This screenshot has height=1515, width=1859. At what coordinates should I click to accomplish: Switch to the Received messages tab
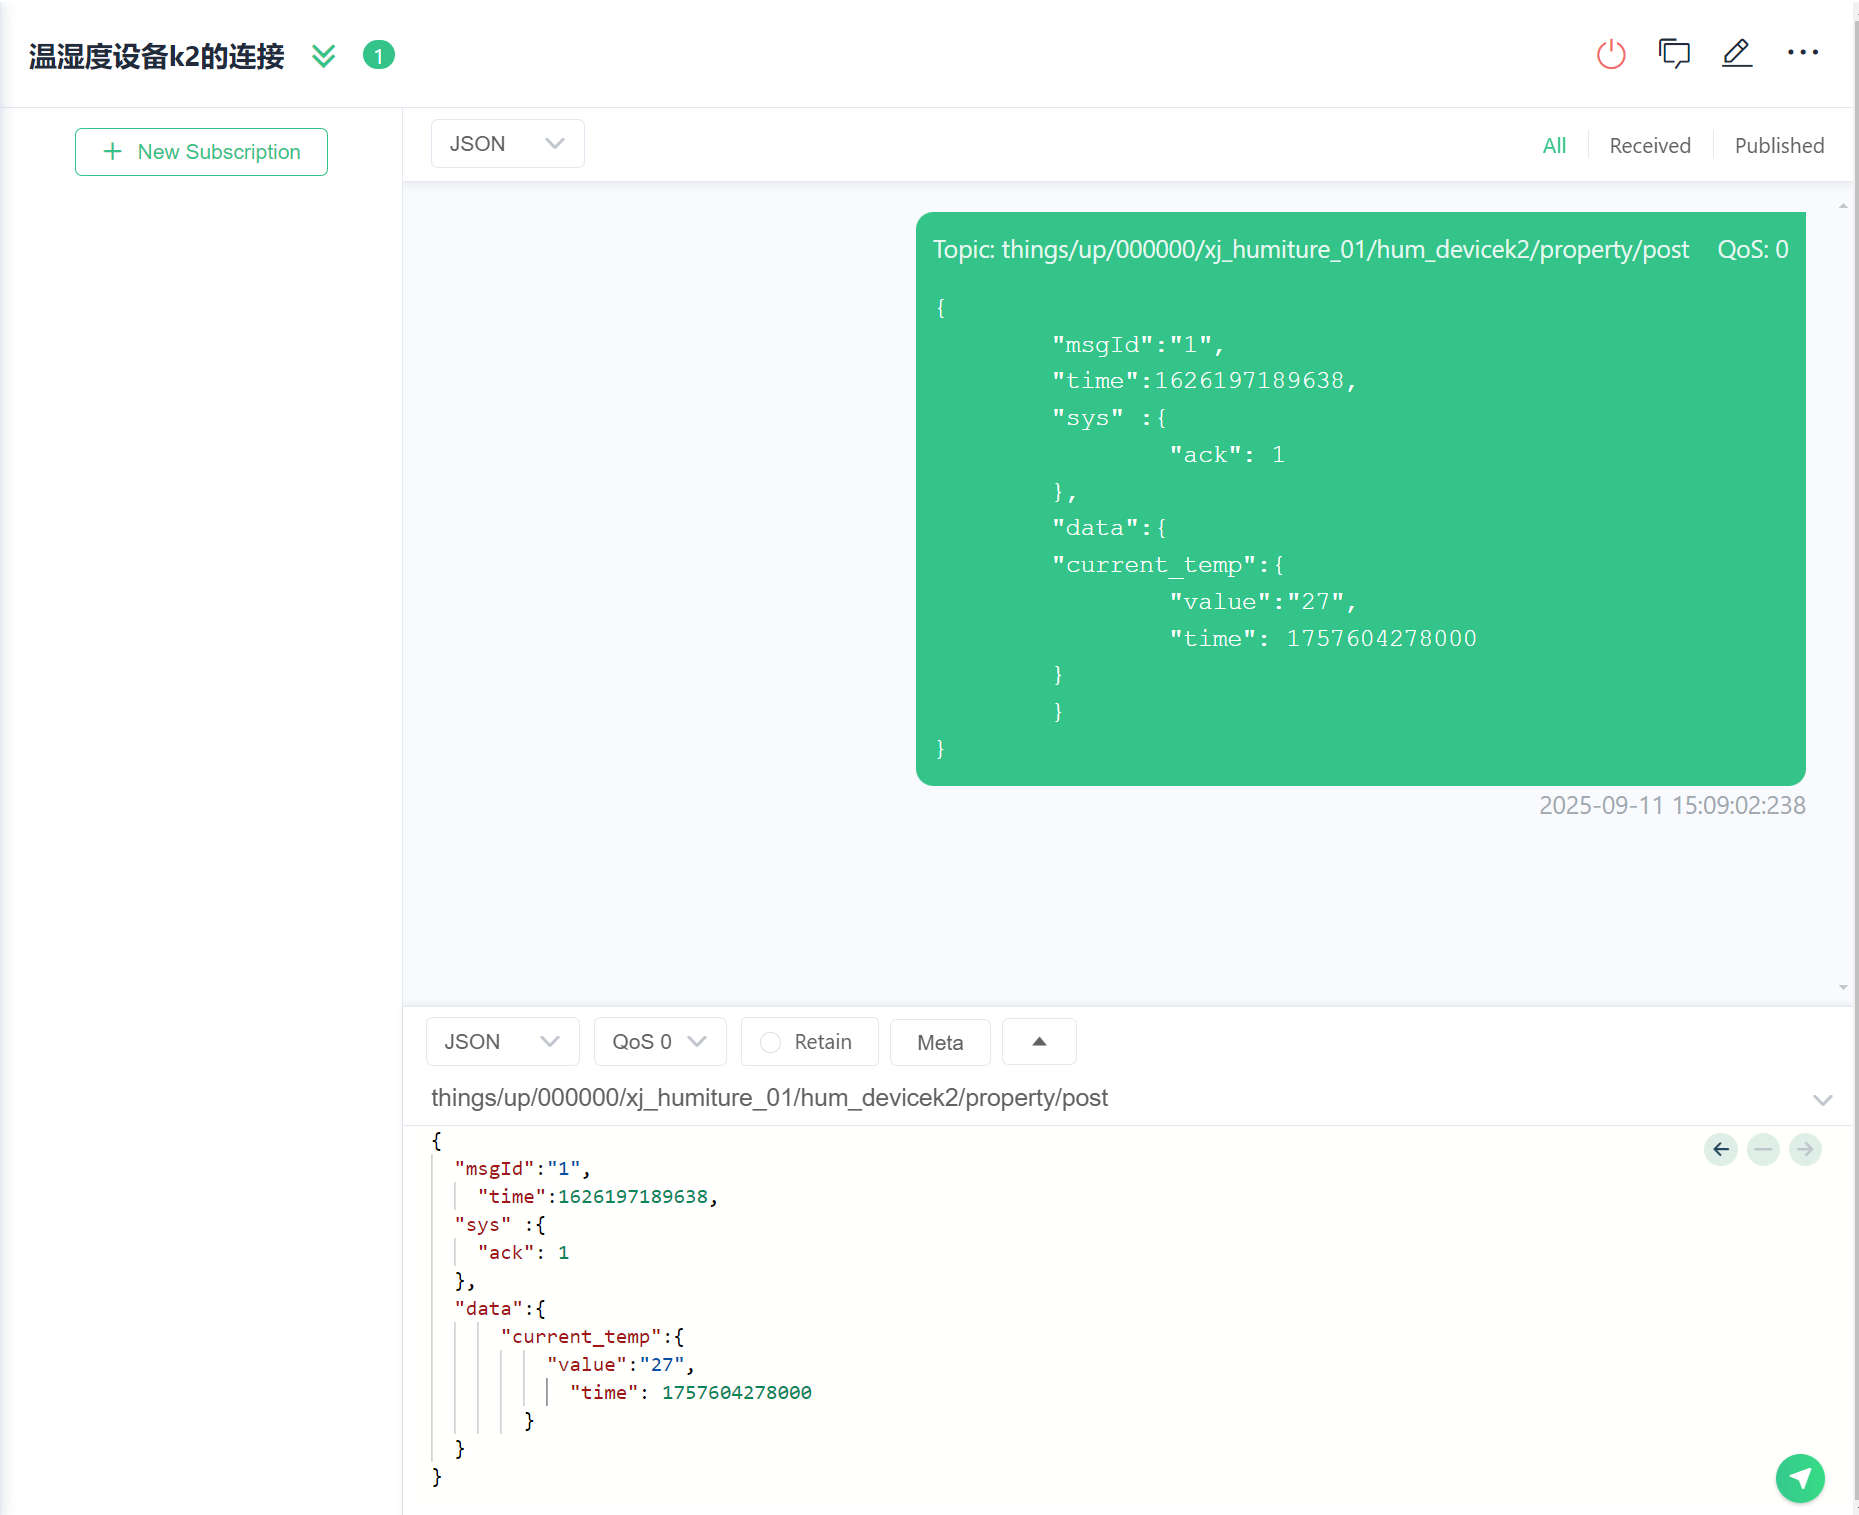1649,146
